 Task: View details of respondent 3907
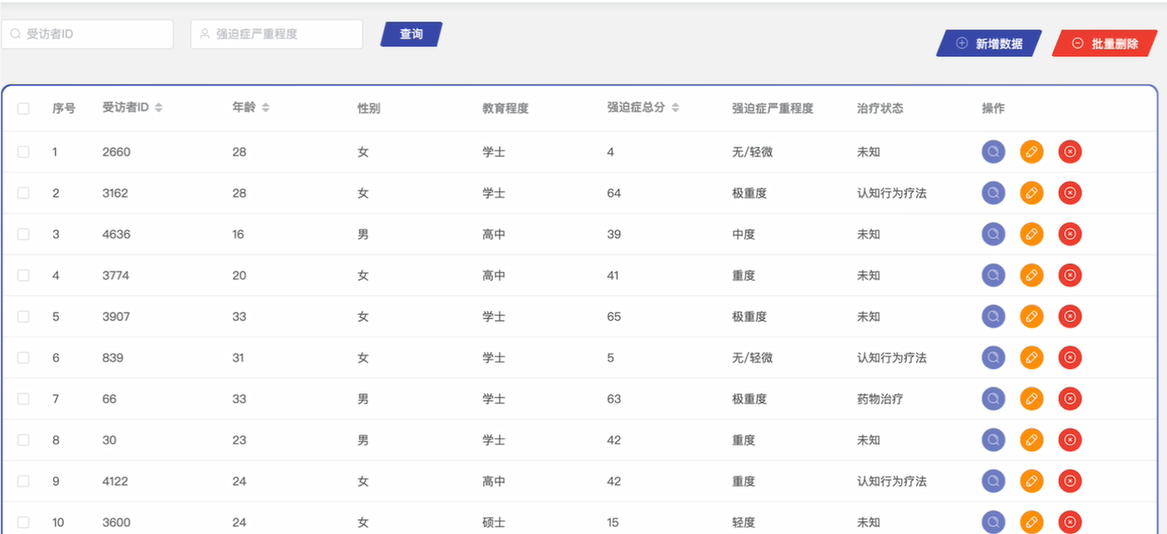pyautogui.click(x=993, y=317)
